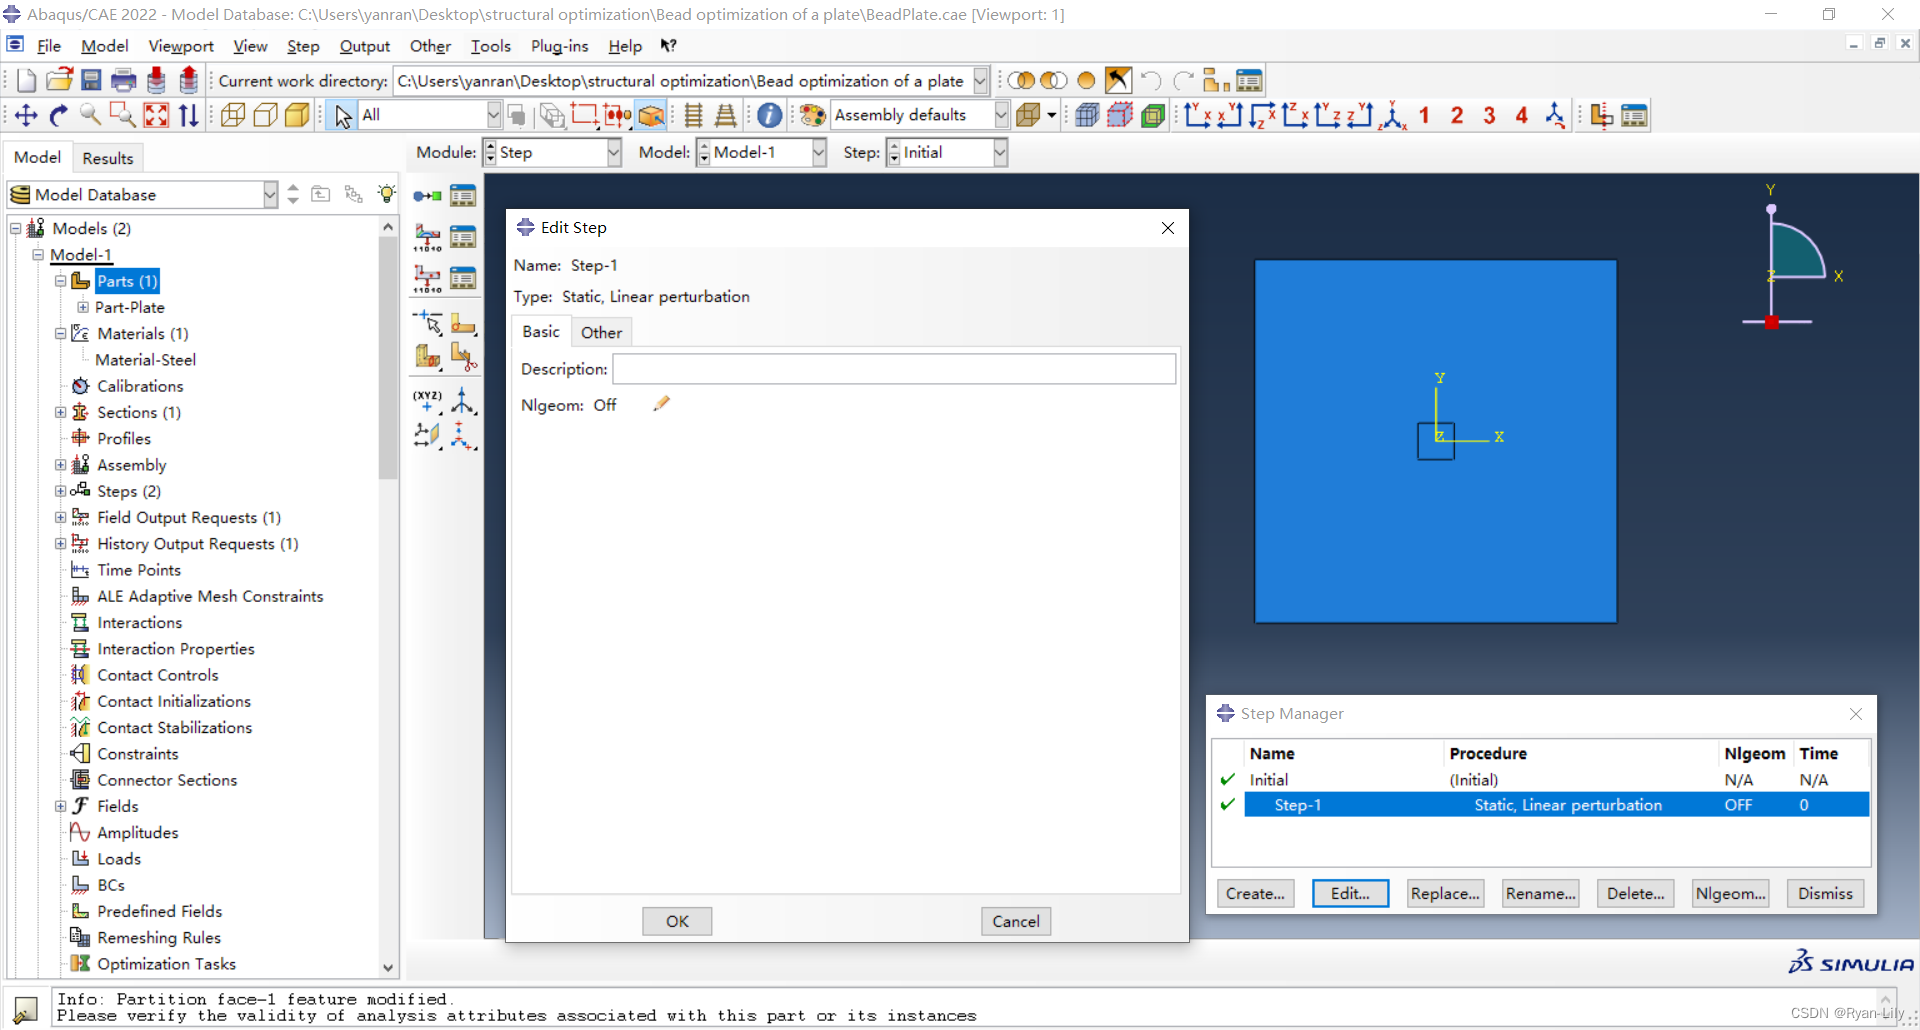Screen dimensions: 1920x1030
Task: Apply custom view number 1
Action: pyautogui.click(x=1424, y=115)
